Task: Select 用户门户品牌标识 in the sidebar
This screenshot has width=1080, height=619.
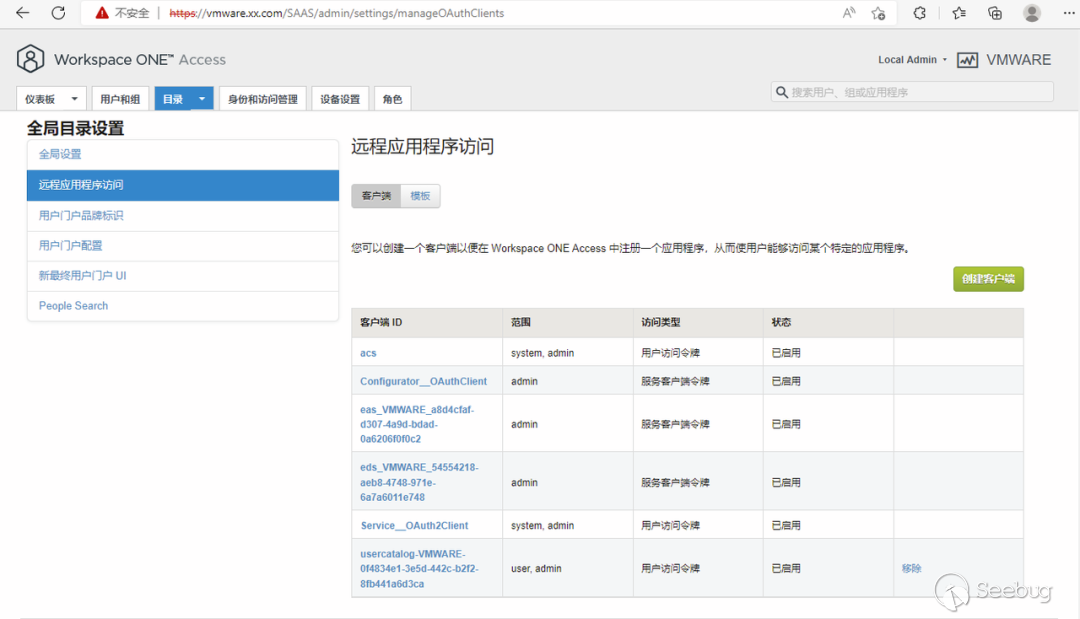Action: [x=81, y=215]
